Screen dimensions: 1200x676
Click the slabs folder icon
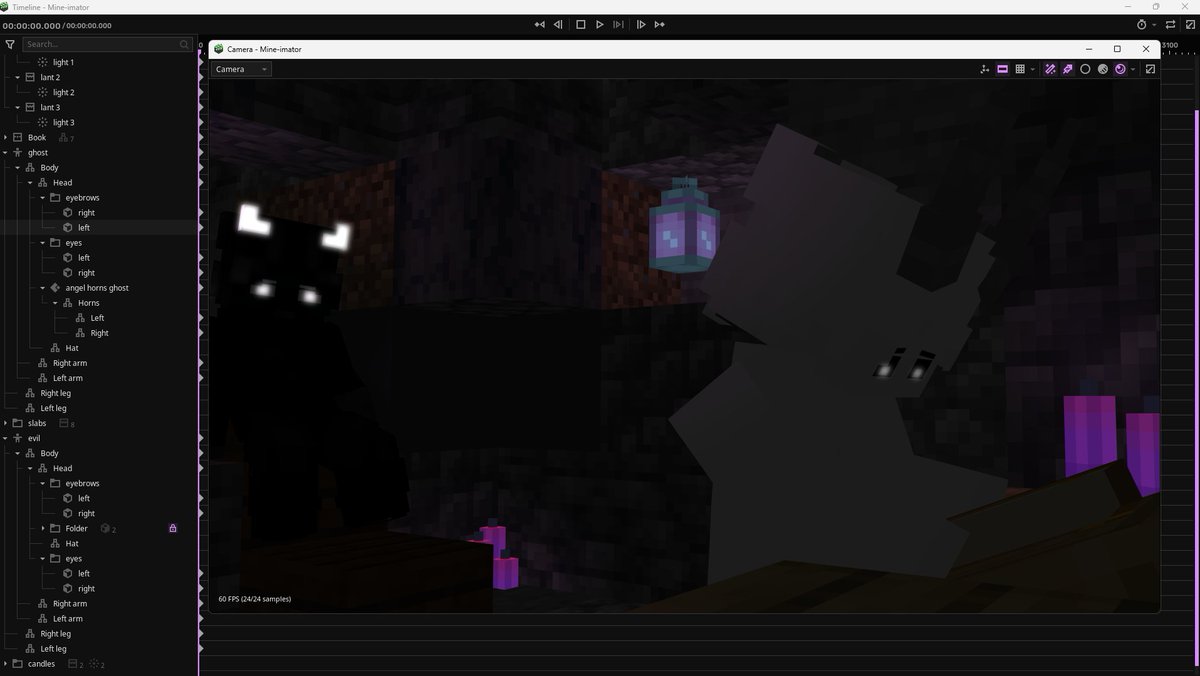18,423
